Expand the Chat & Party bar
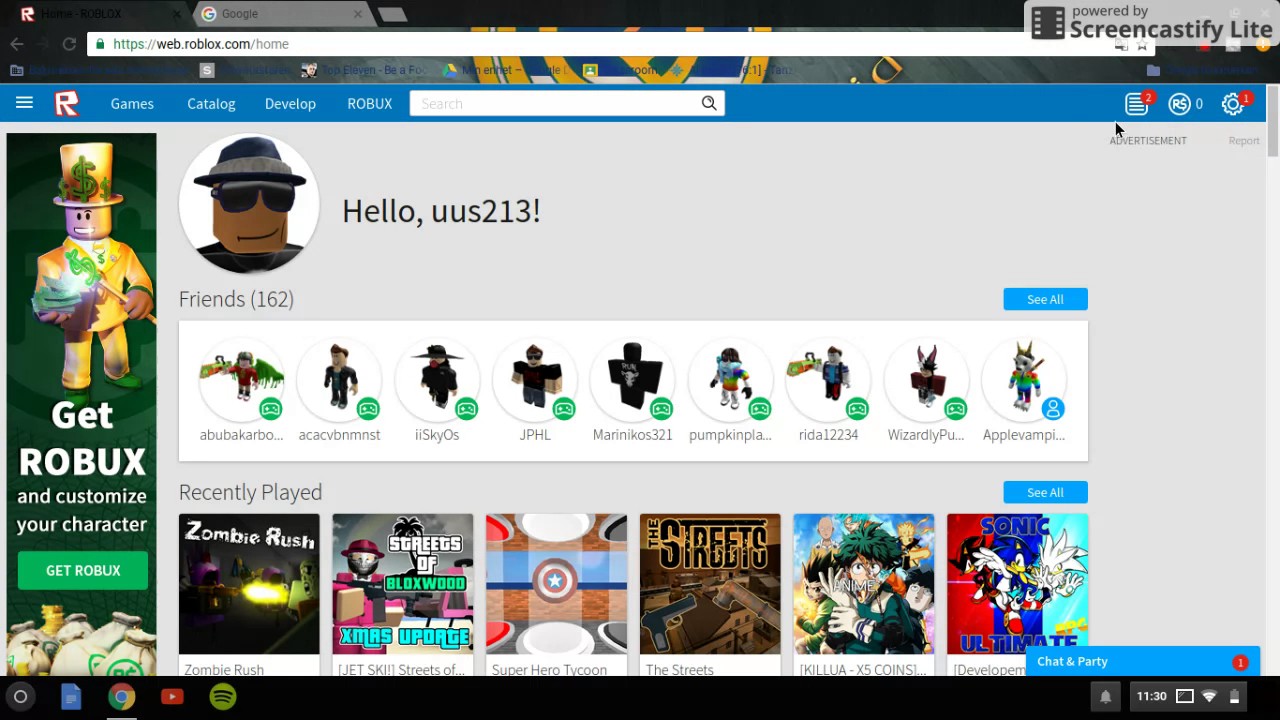This screenshot has width=1280, height=720. pyautogui.click(x=1143, y=662)
